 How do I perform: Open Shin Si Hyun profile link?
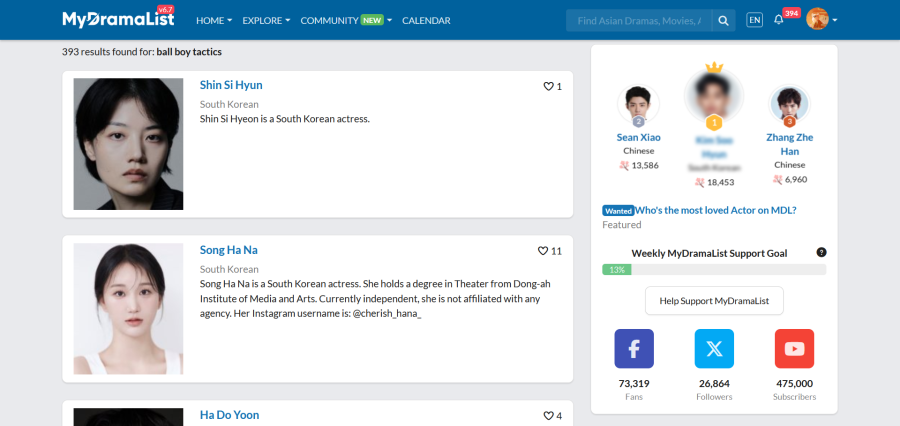231,85
